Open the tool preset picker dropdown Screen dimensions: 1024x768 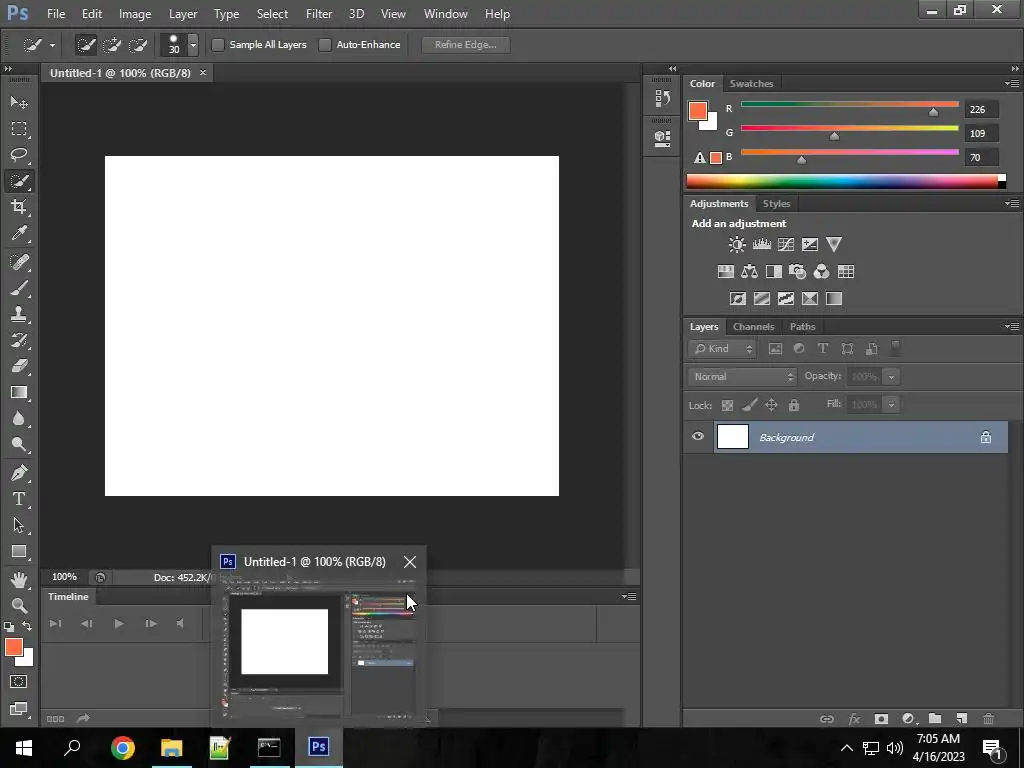click(52, 45)
